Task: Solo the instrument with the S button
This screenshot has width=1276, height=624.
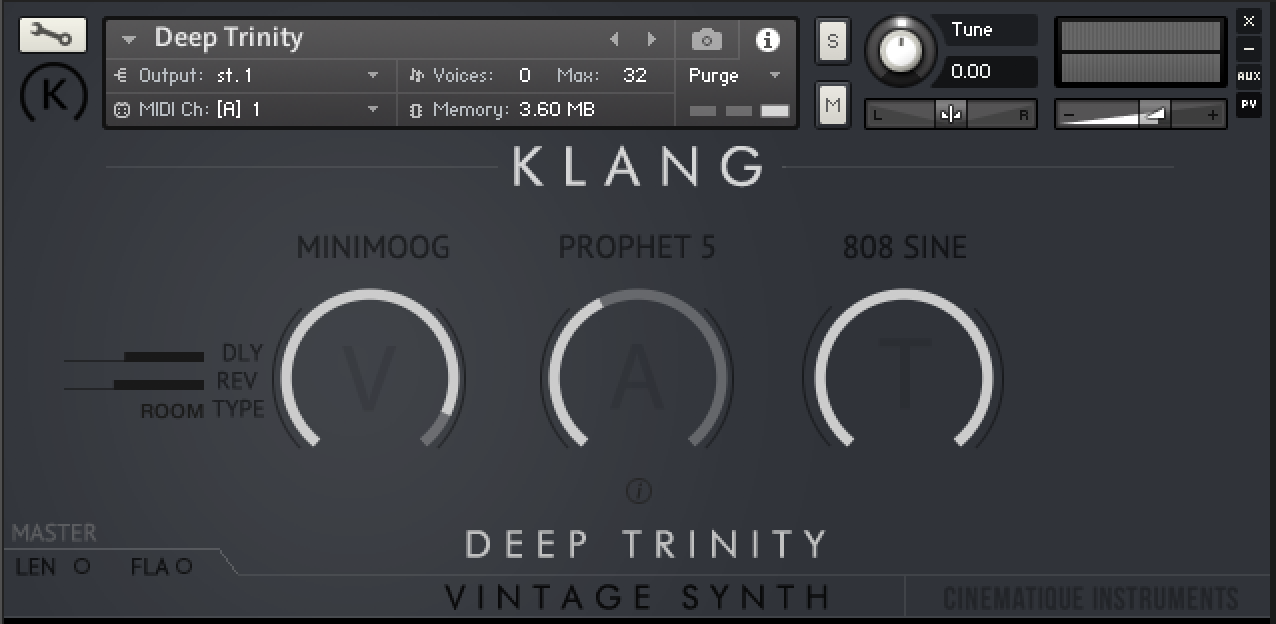Action: (x=832, y=42)
